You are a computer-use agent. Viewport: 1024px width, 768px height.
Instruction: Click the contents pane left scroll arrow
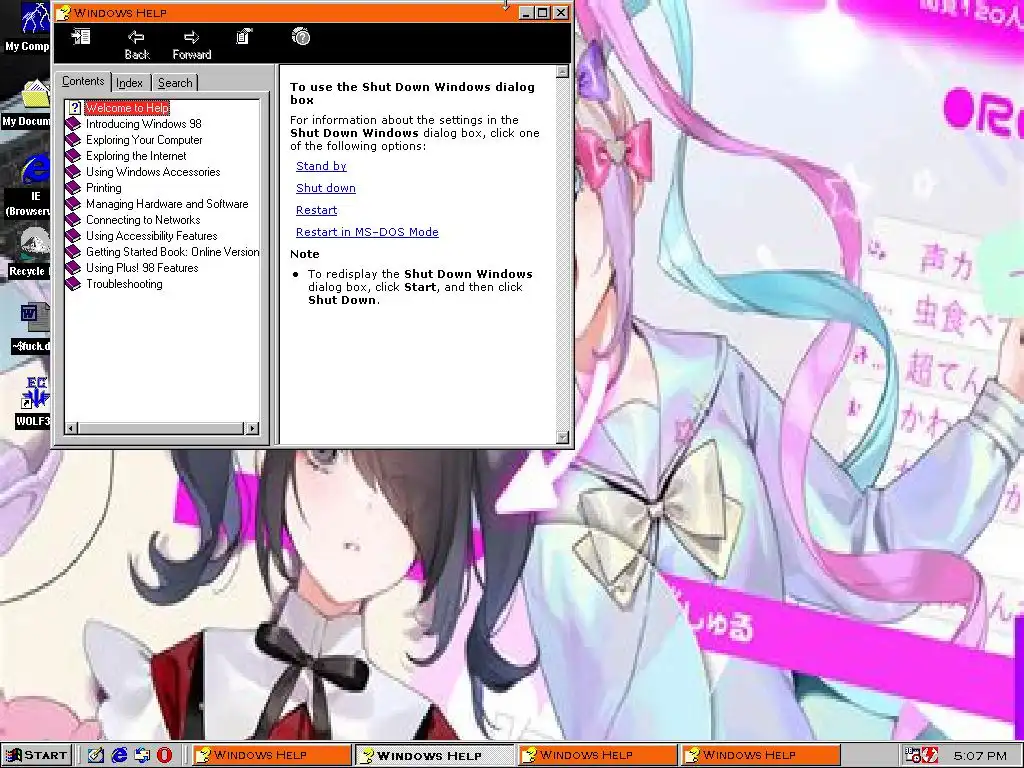pyautogui.click(x=71, y=428)
